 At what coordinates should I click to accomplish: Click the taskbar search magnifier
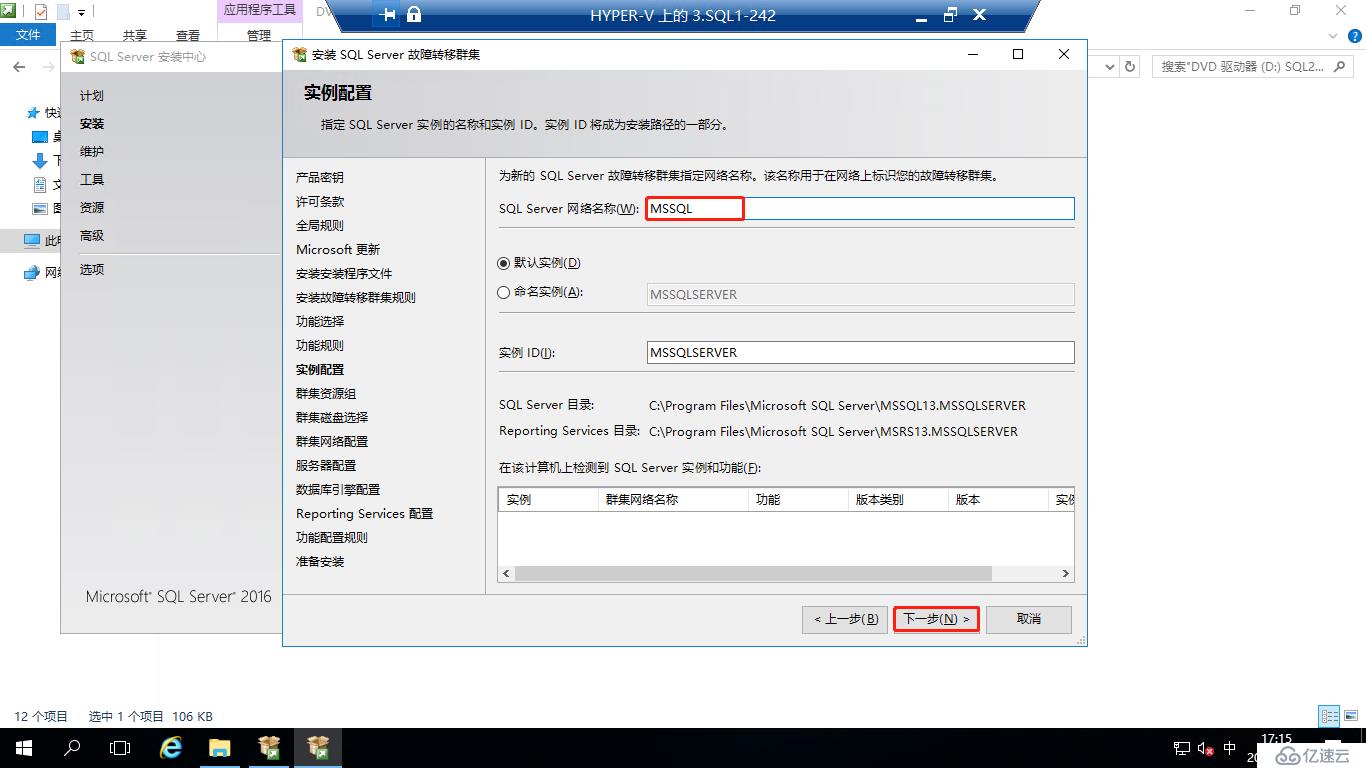72,747
